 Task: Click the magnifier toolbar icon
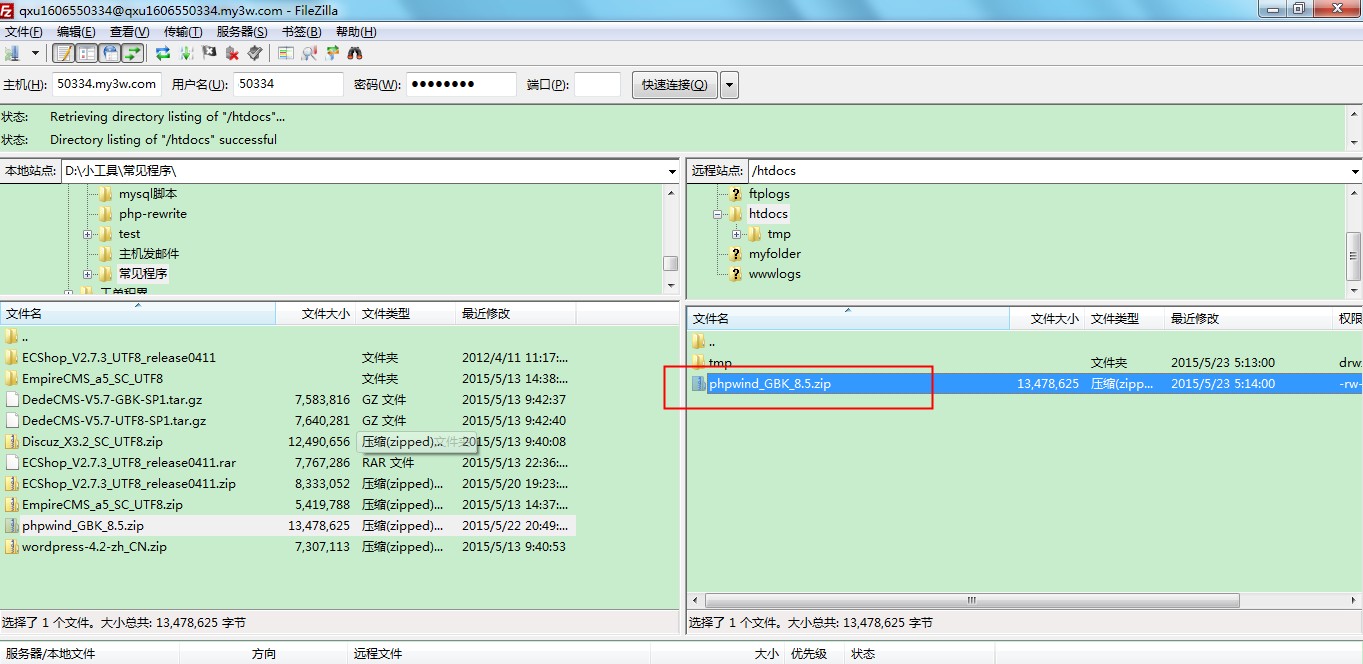pyautogui.click(x=309, y=53)
